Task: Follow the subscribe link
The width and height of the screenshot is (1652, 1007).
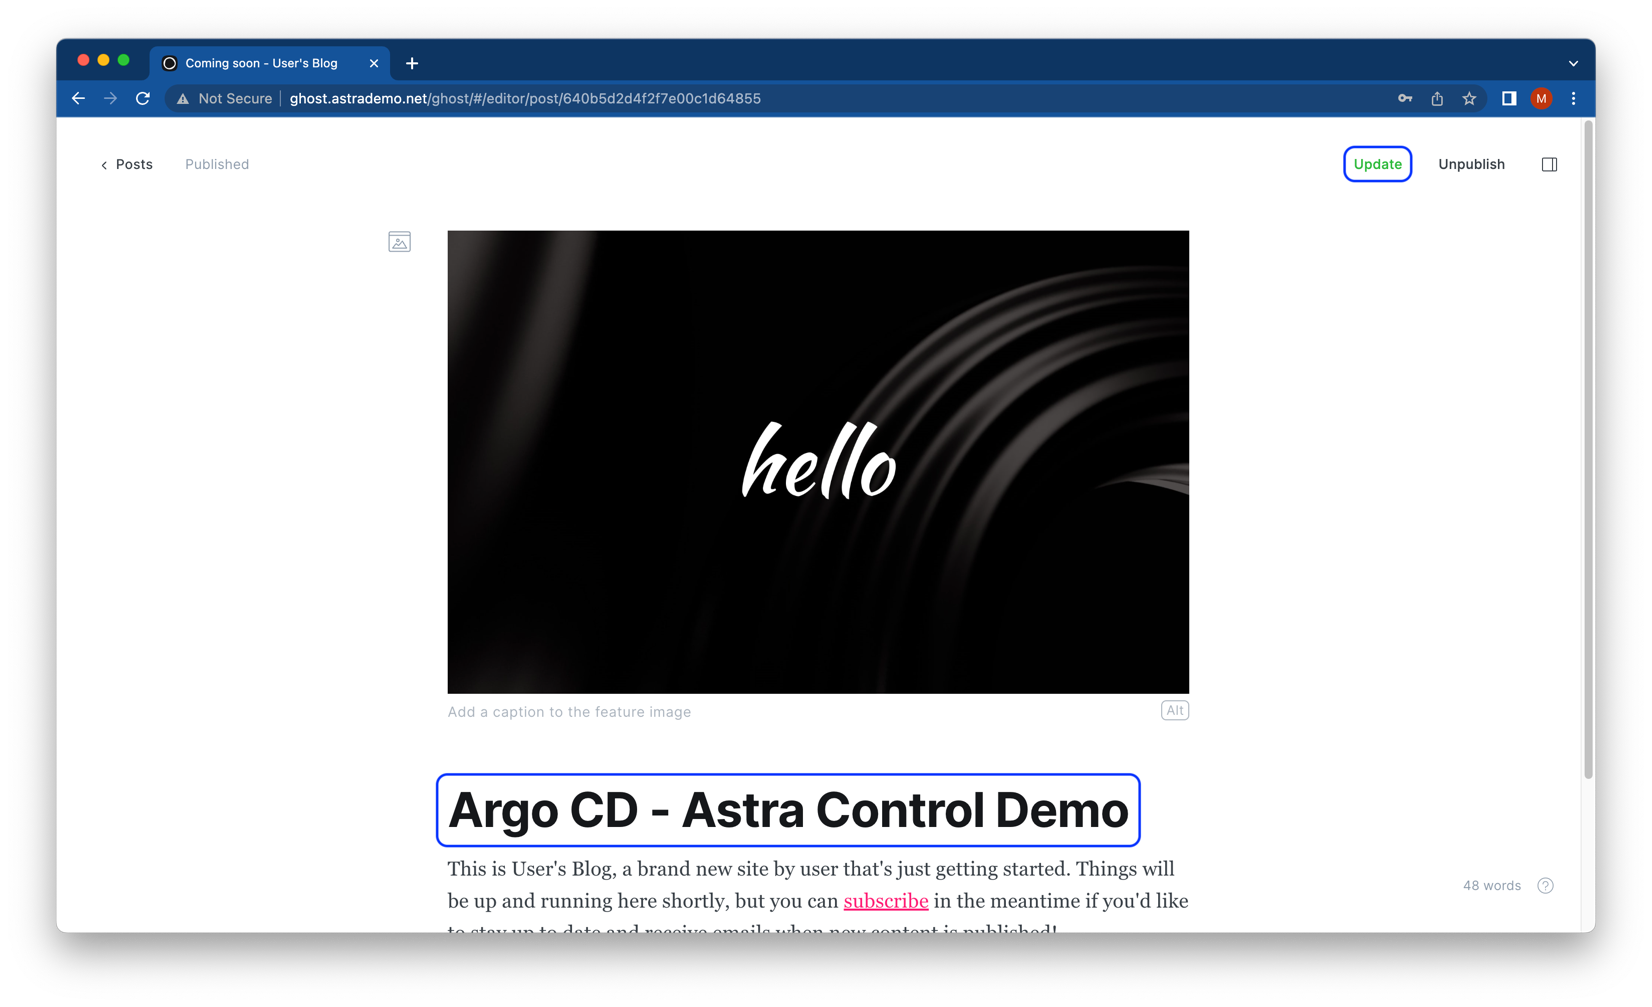Action: coord(885,901)
